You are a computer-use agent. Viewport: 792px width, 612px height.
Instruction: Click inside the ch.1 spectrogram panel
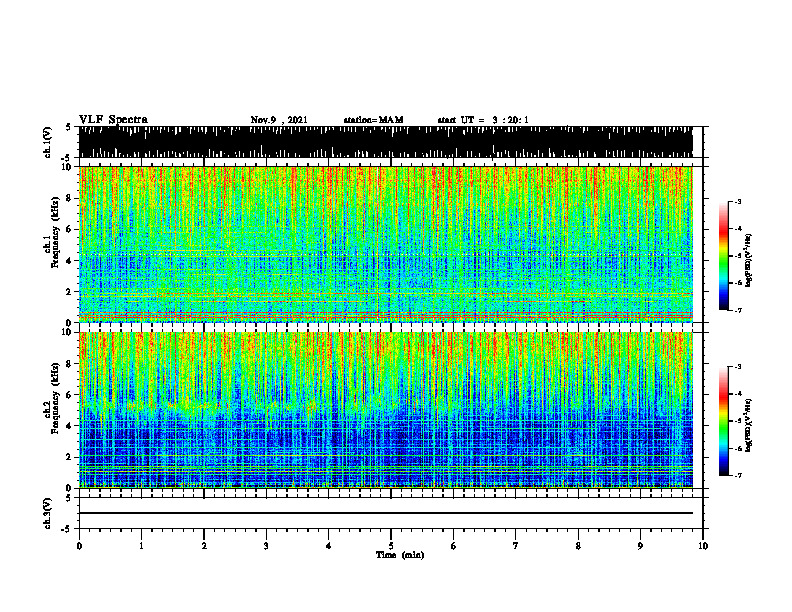[386, 244]
